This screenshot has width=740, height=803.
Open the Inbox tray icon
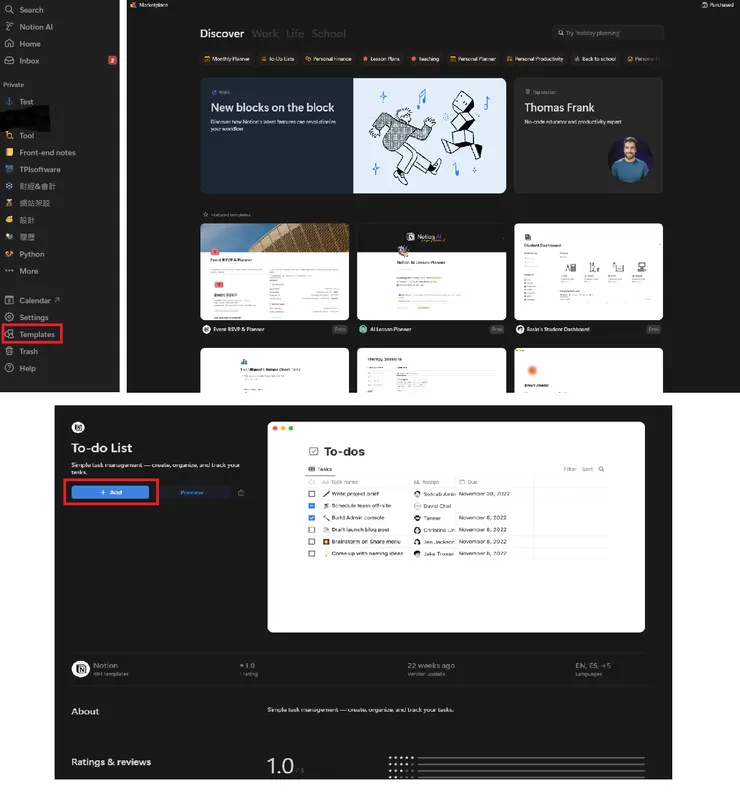[x=9, y=60]
